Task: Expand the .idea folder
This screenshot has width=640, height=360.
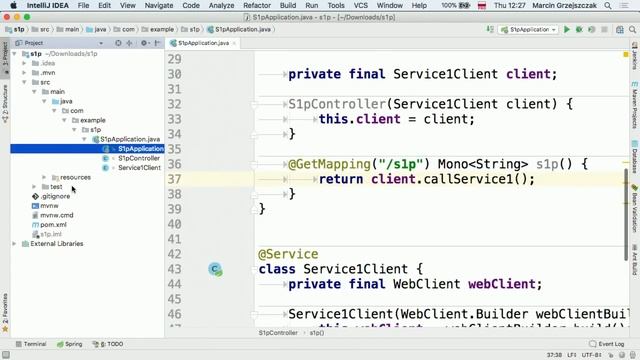Action: point(24,63)
